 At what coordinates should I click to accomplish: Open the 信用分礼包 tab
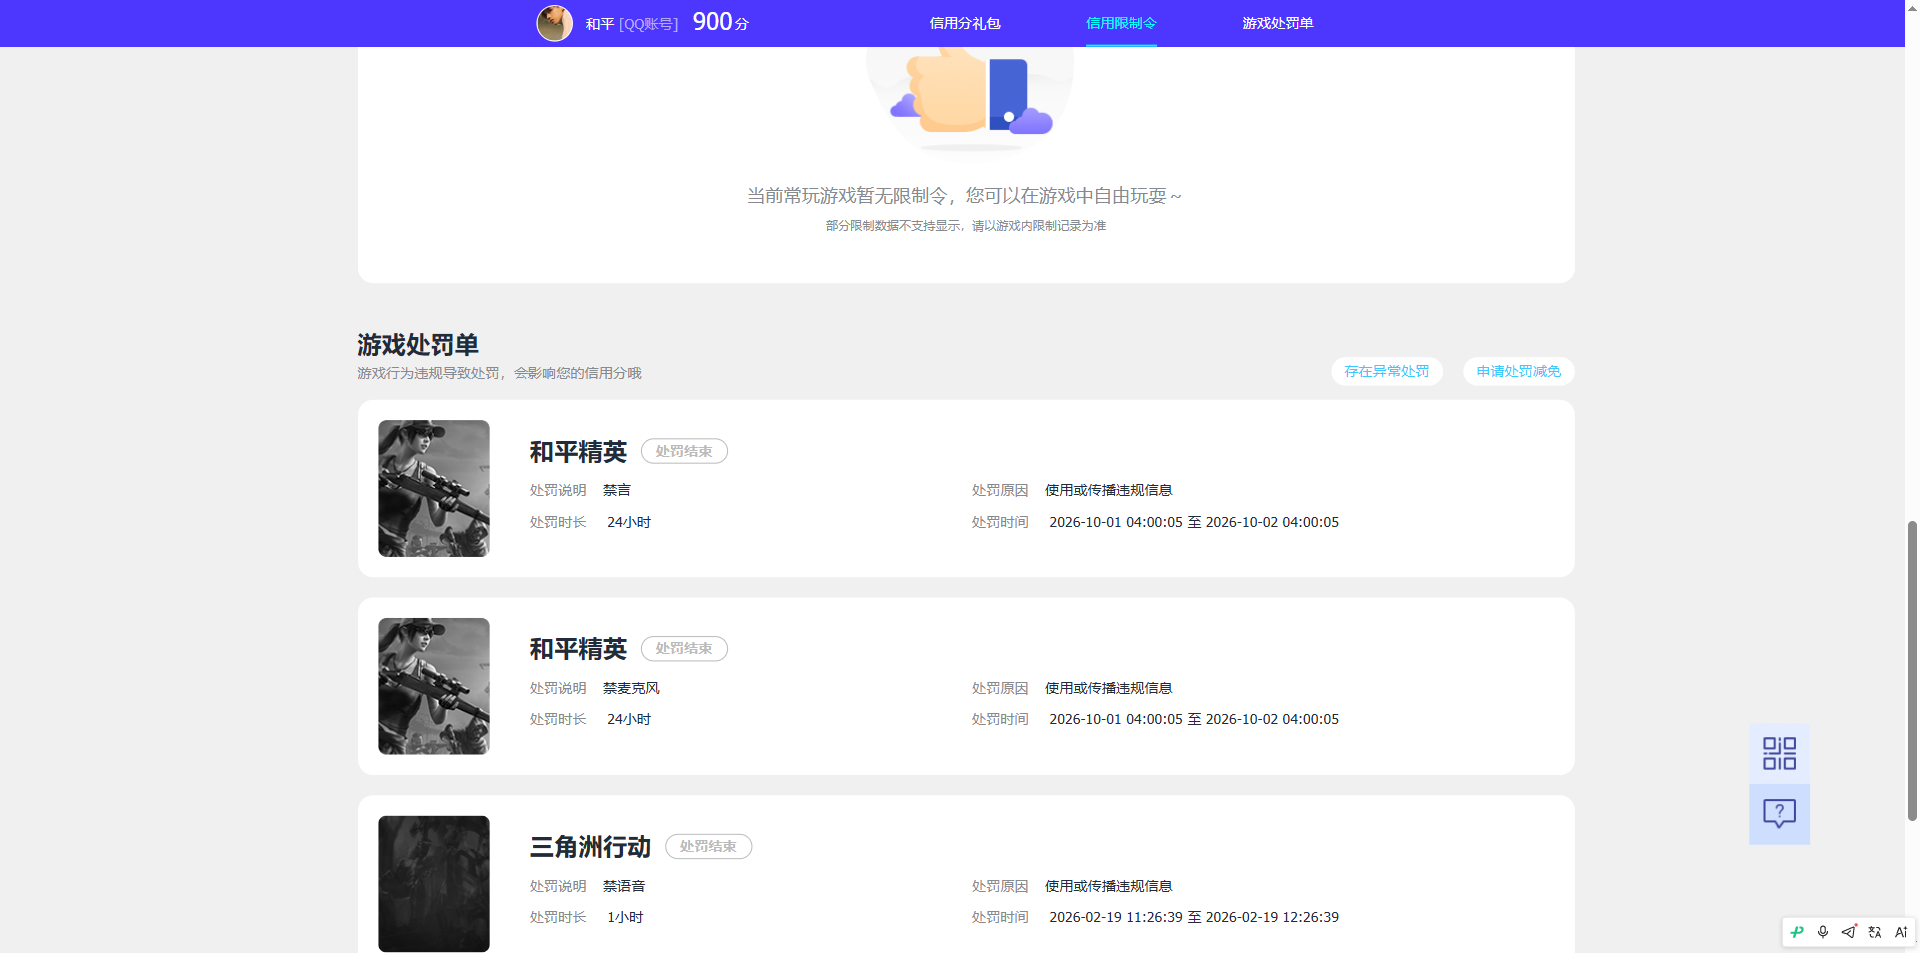tap(965, 23)
